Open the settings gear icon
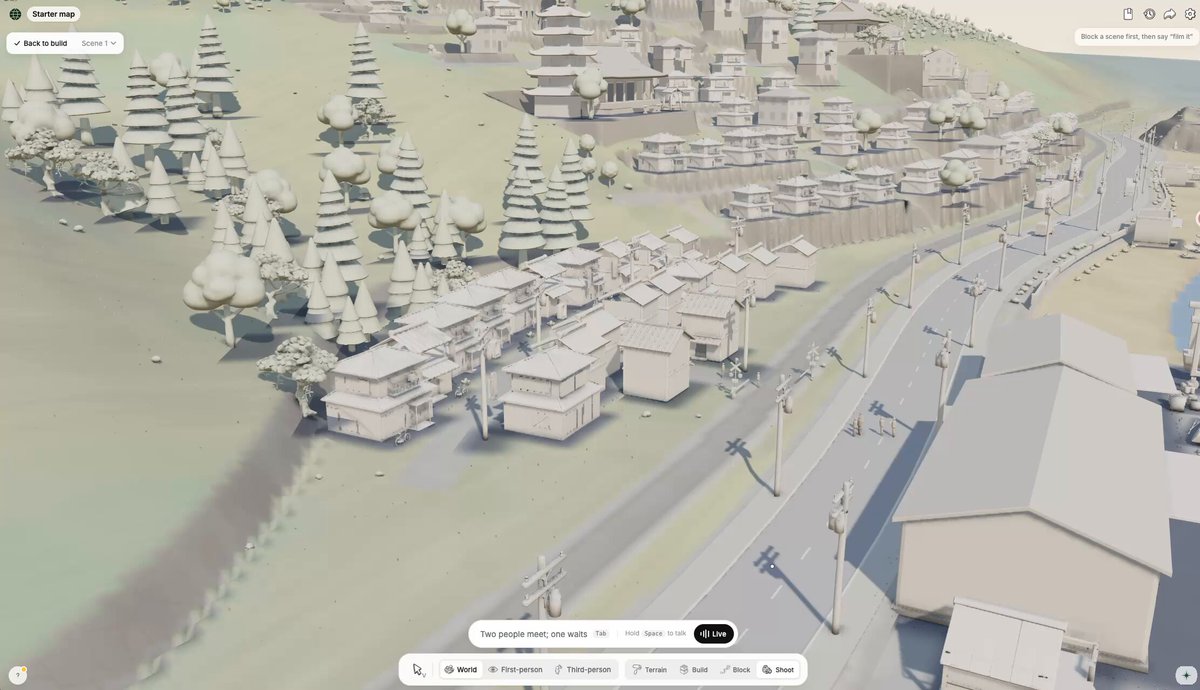 tap(1190, 14)
